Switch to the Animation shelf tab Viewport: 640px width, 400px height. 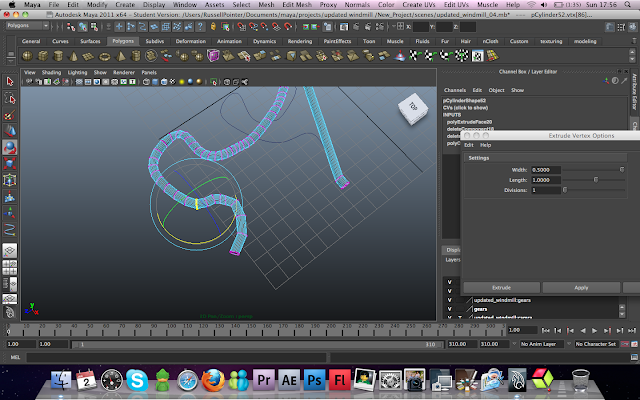coord(229,41)
